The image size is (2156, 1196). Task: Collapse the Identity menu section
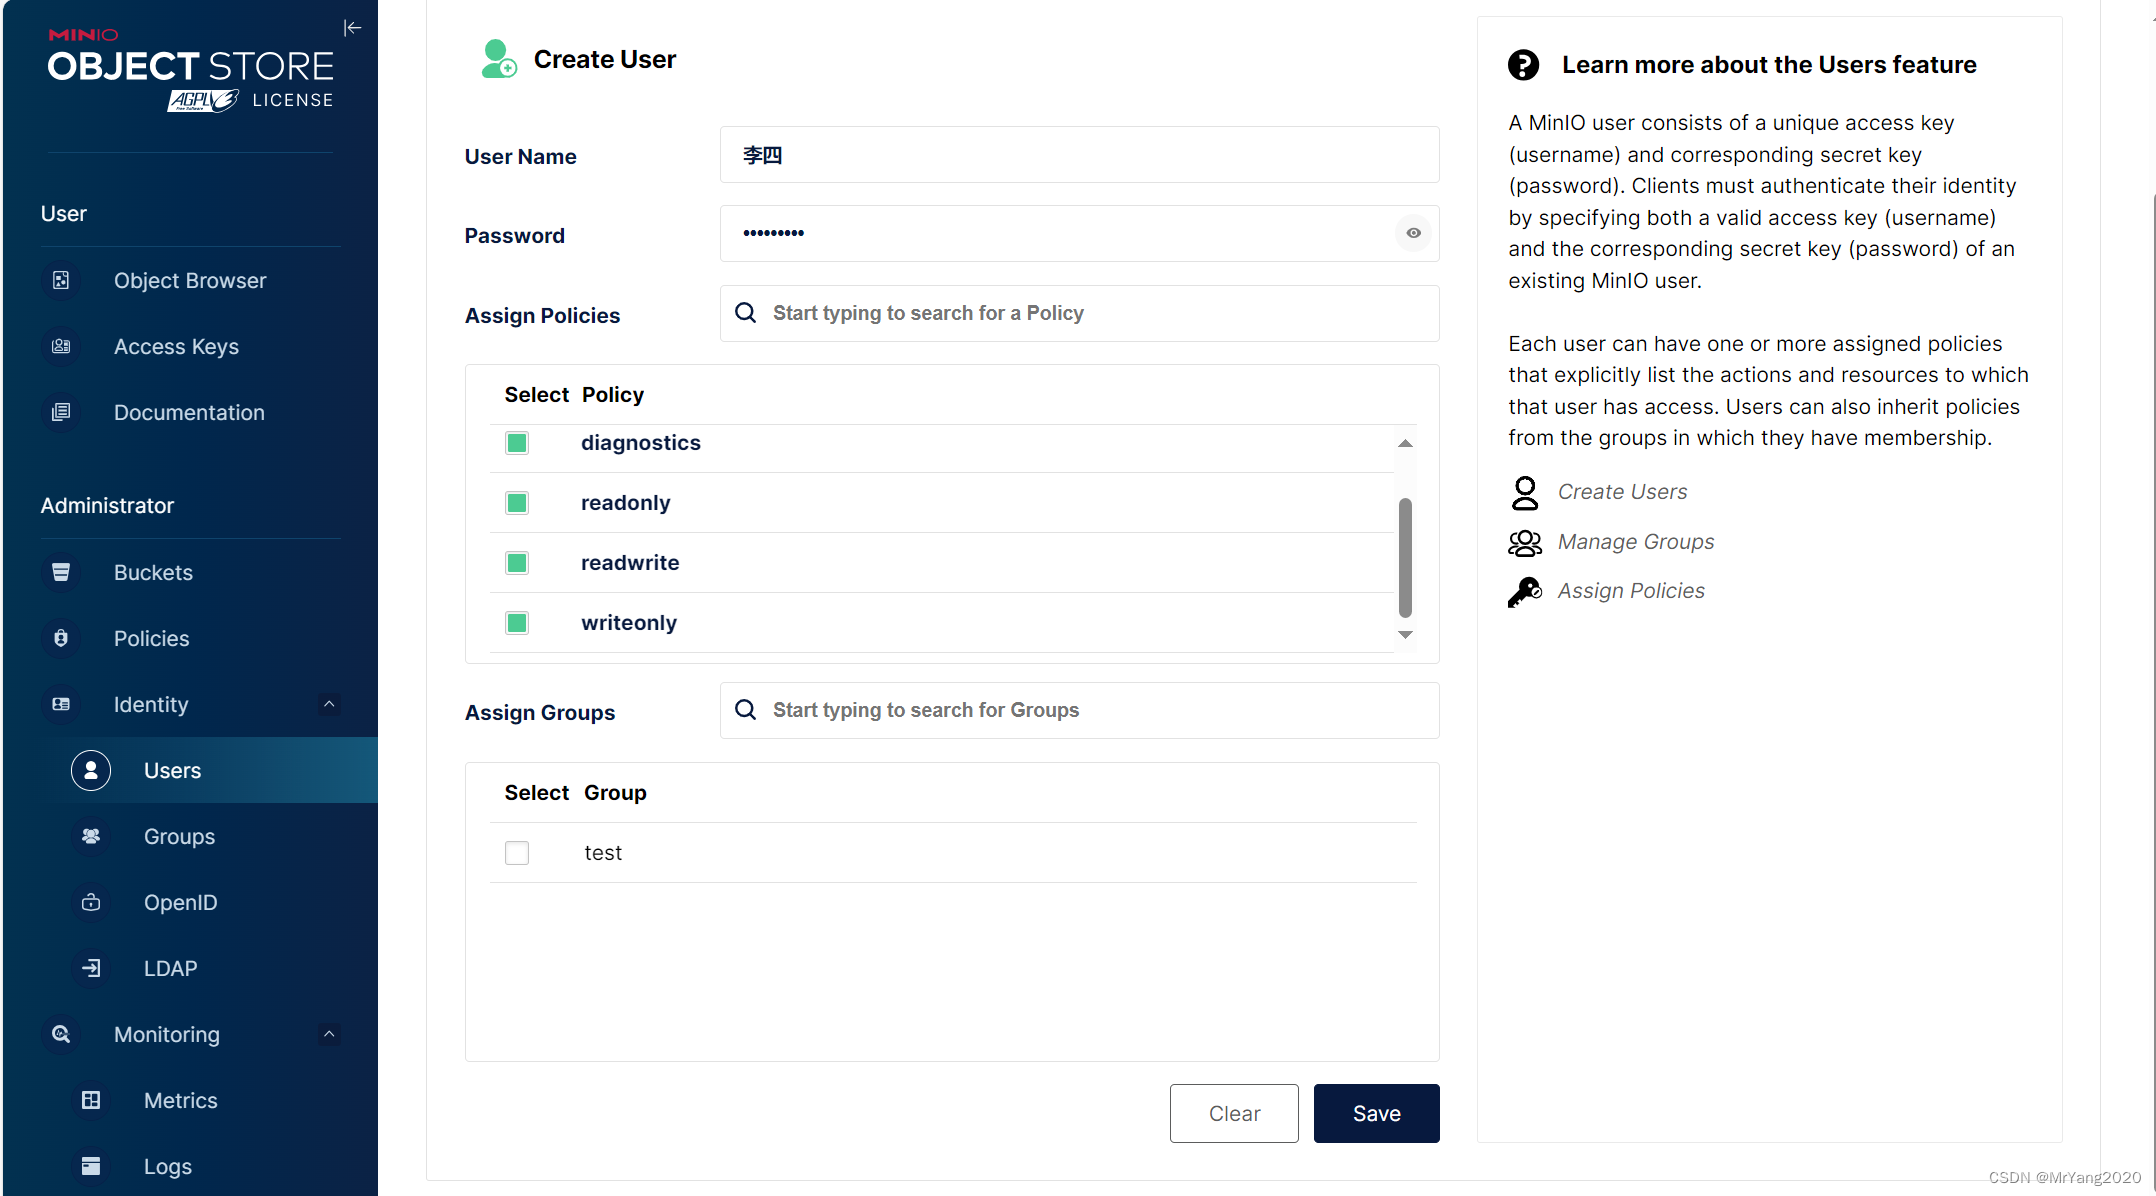coord(329,705)
